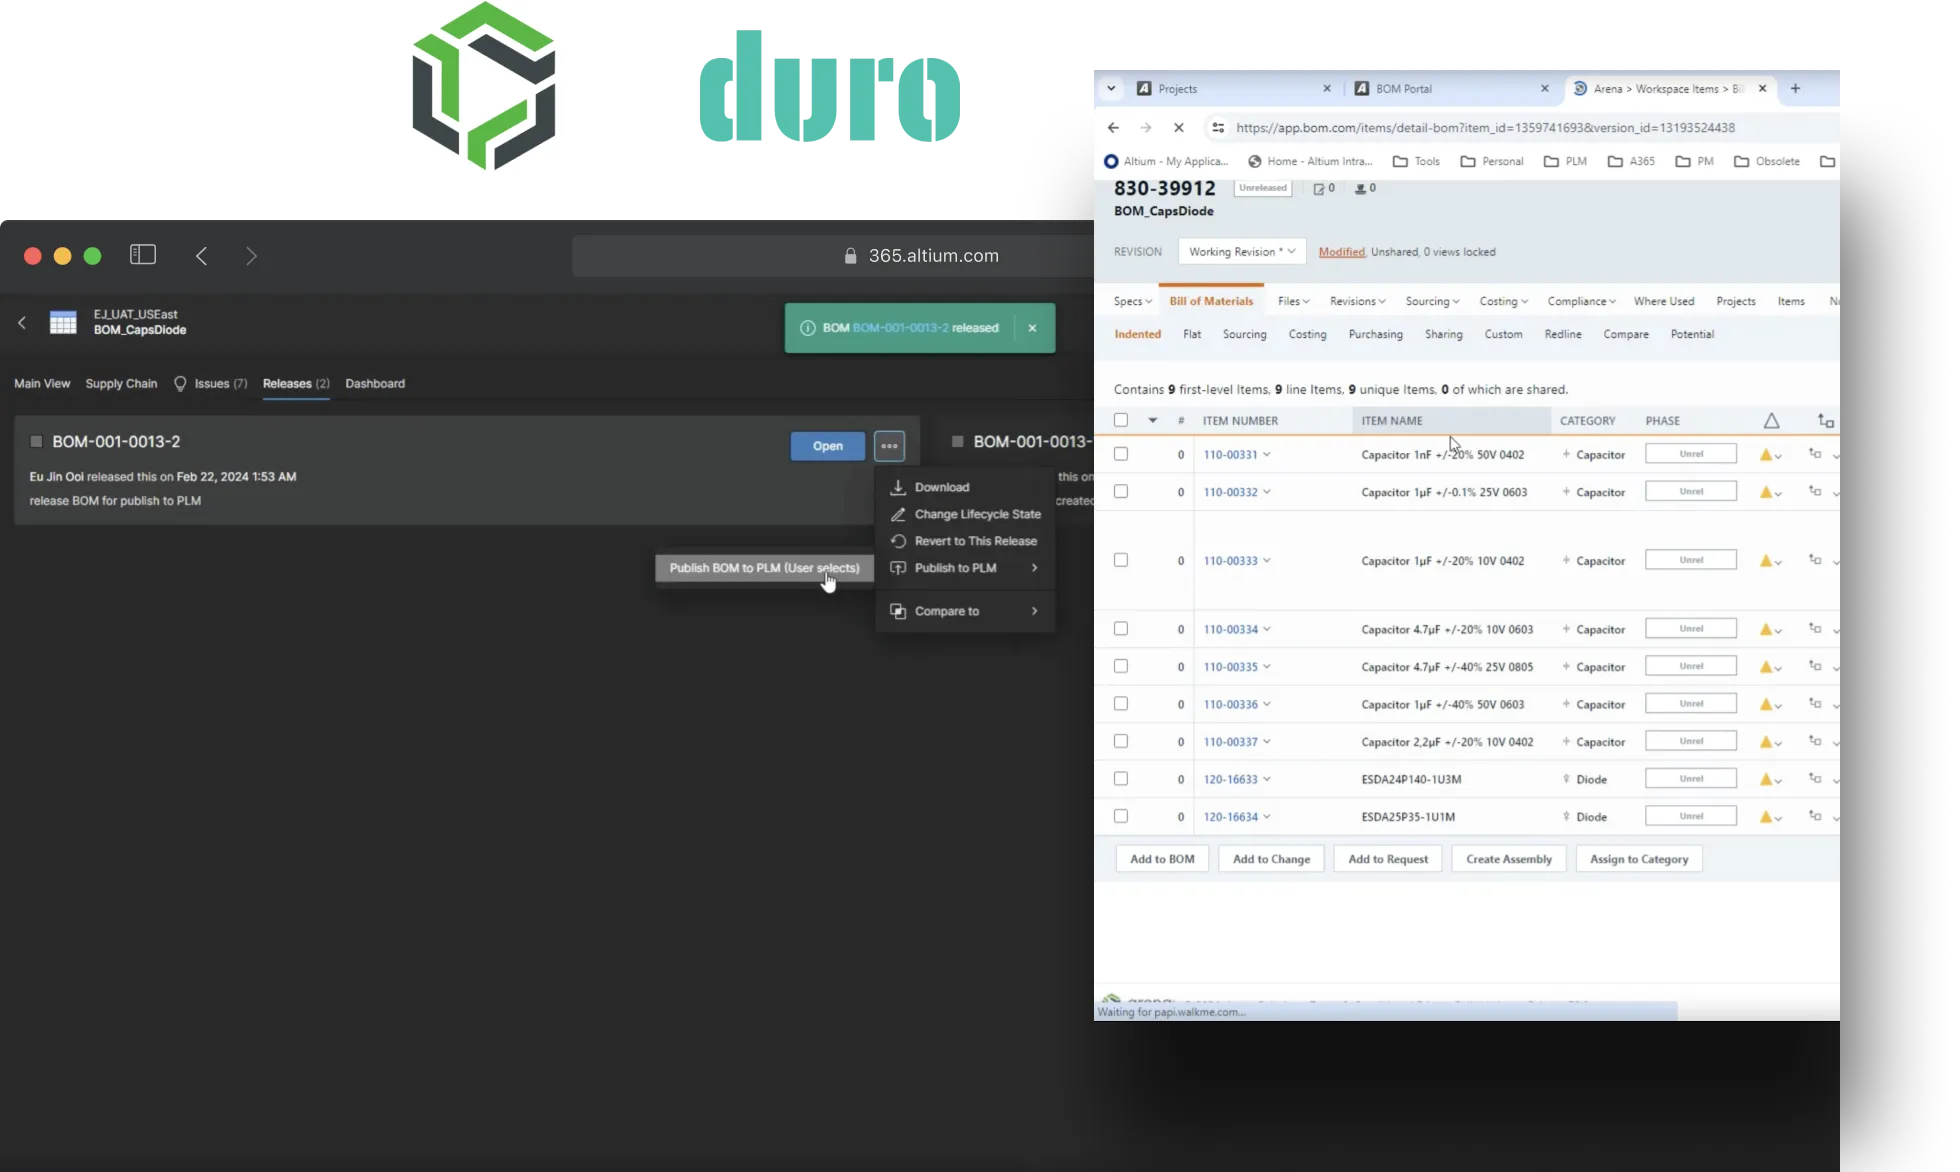Select the Flat BOM view
1960x1172 pixels.
tap(1192, 334)
